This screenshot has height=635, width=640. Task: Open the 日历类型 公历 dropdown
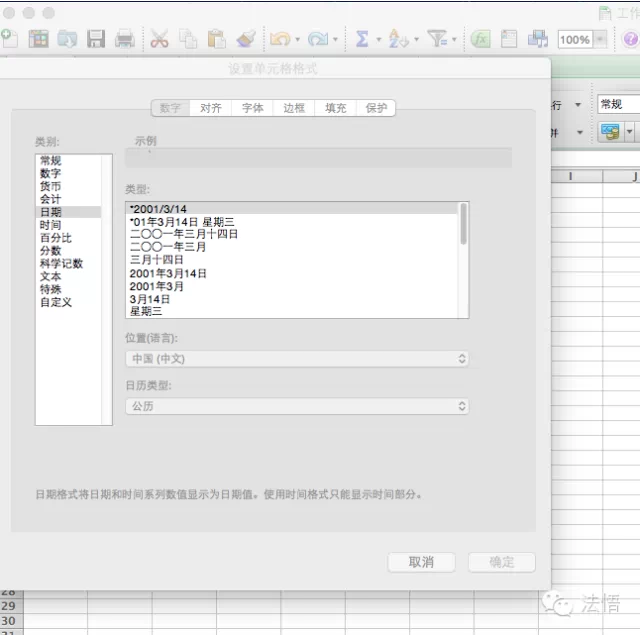(x=297, y=406)
